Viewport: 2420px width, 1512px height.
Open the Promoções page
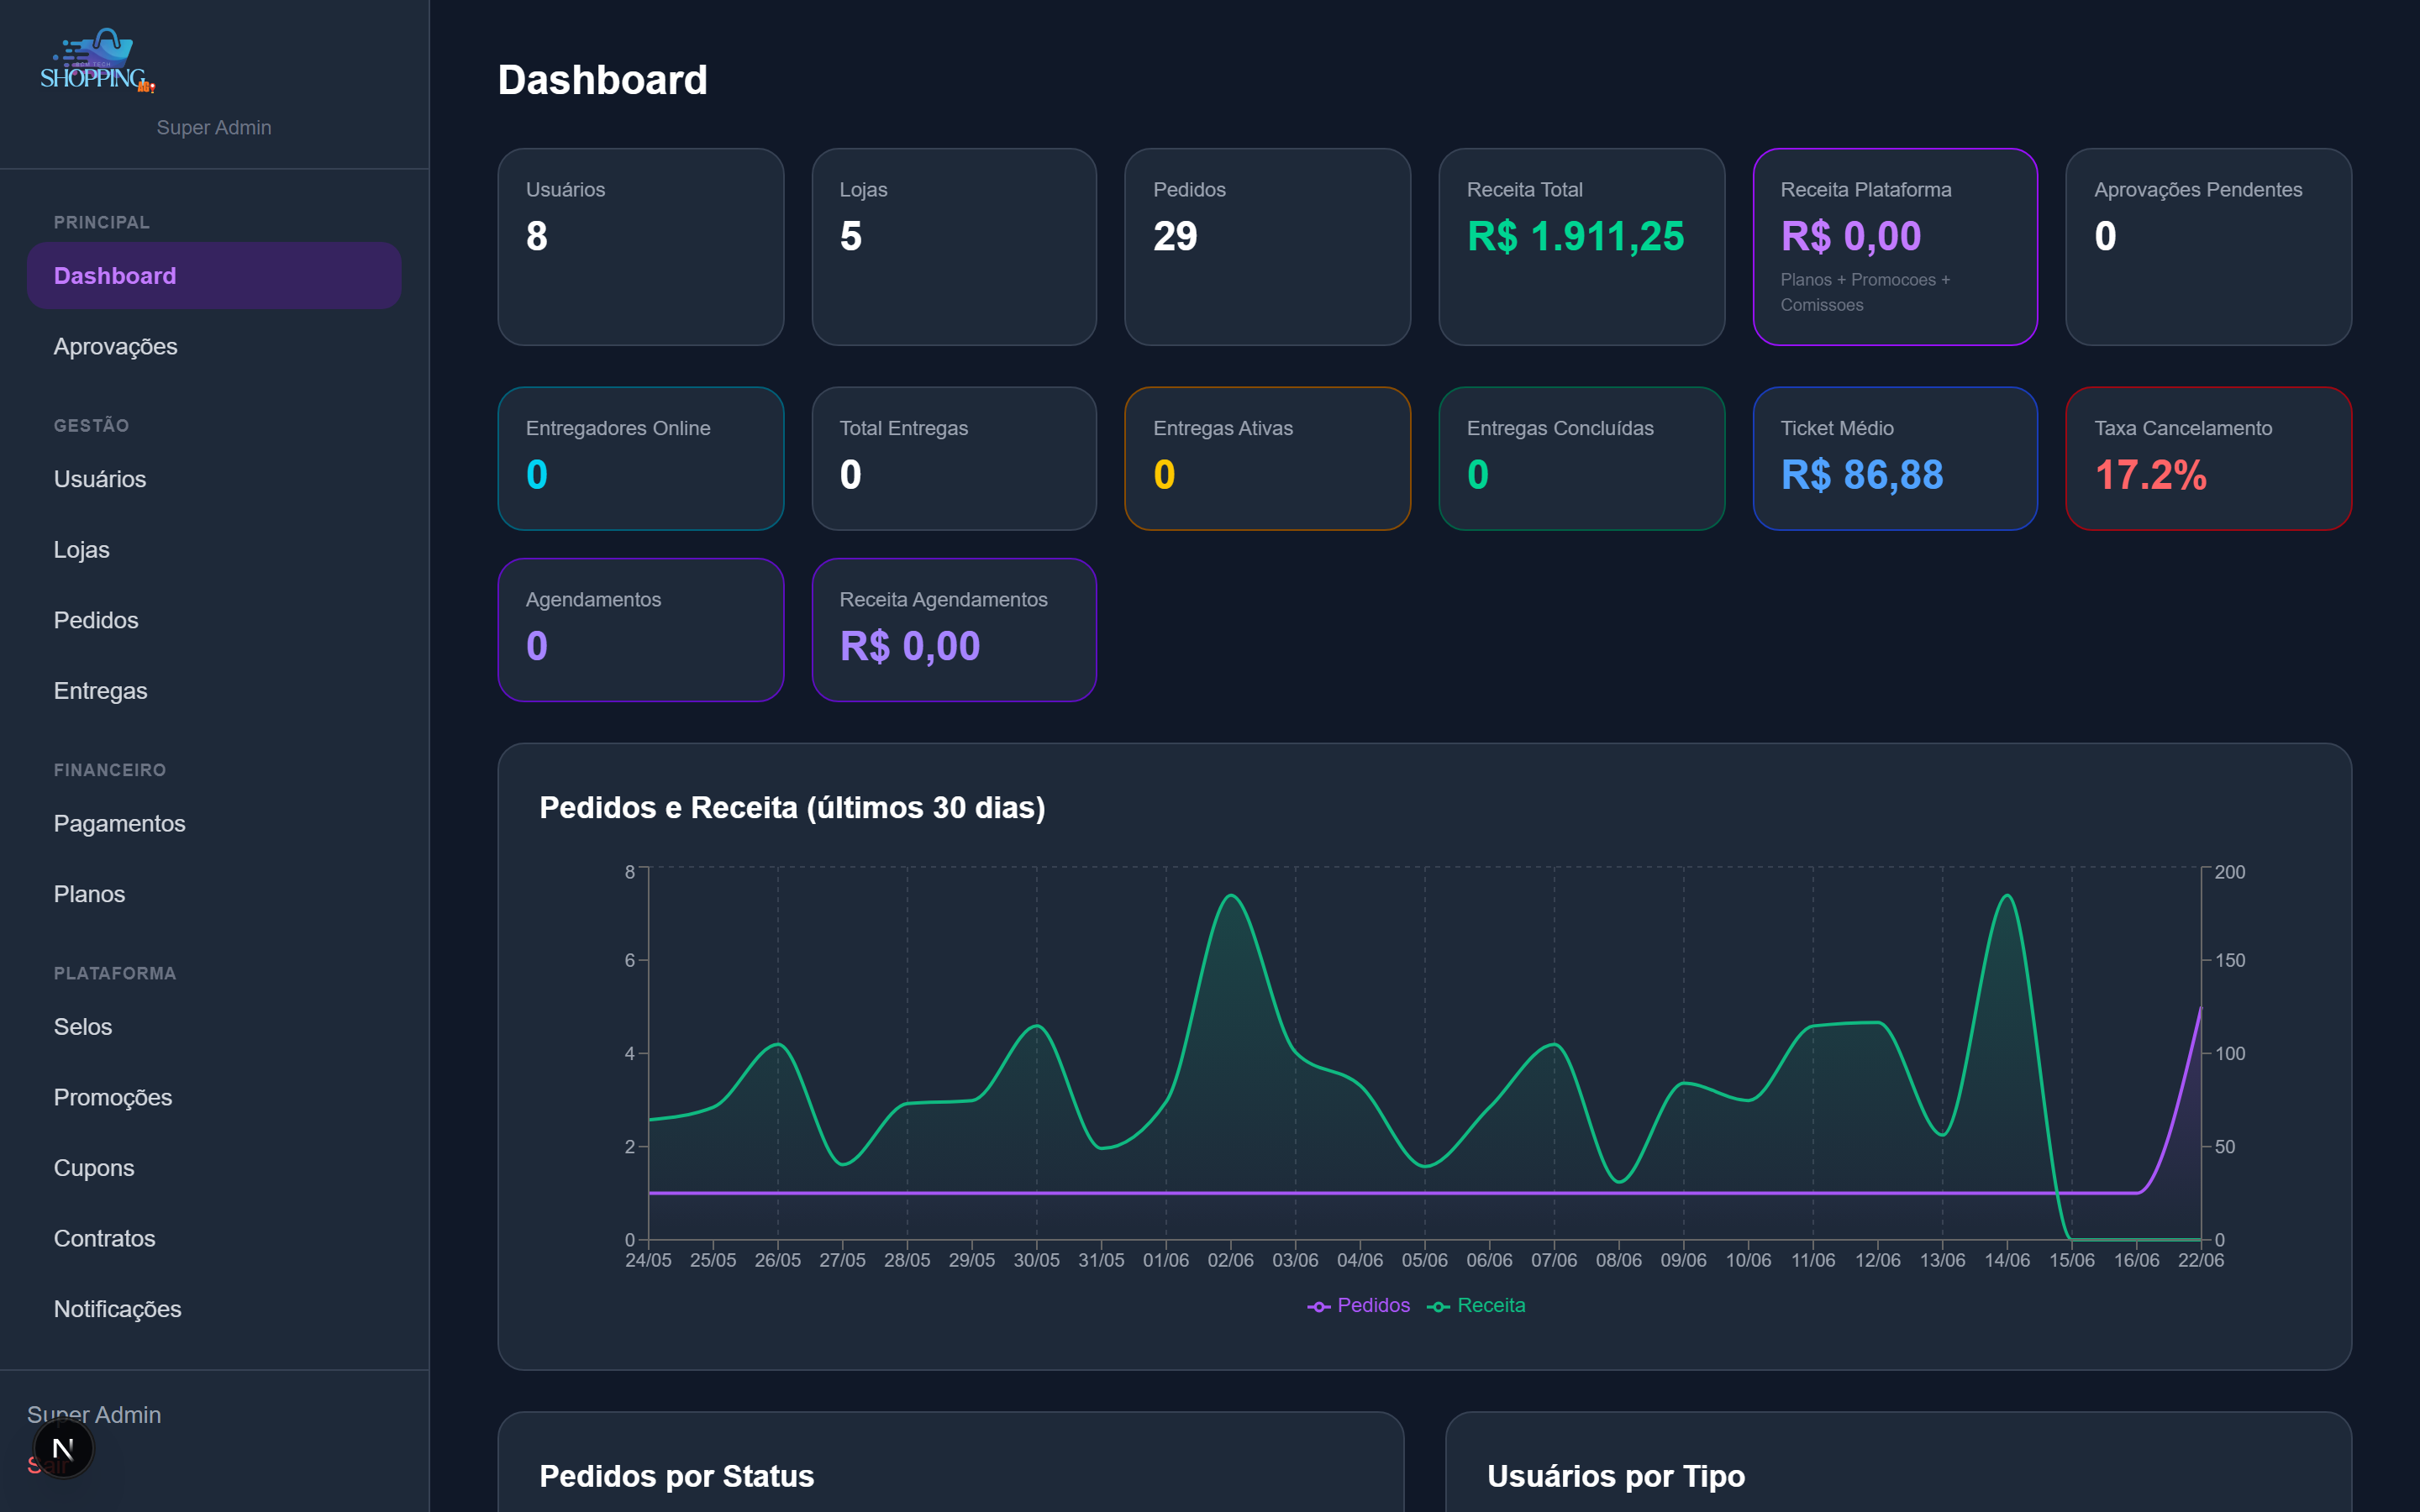pyautogui.click(x=214, y=1097)
